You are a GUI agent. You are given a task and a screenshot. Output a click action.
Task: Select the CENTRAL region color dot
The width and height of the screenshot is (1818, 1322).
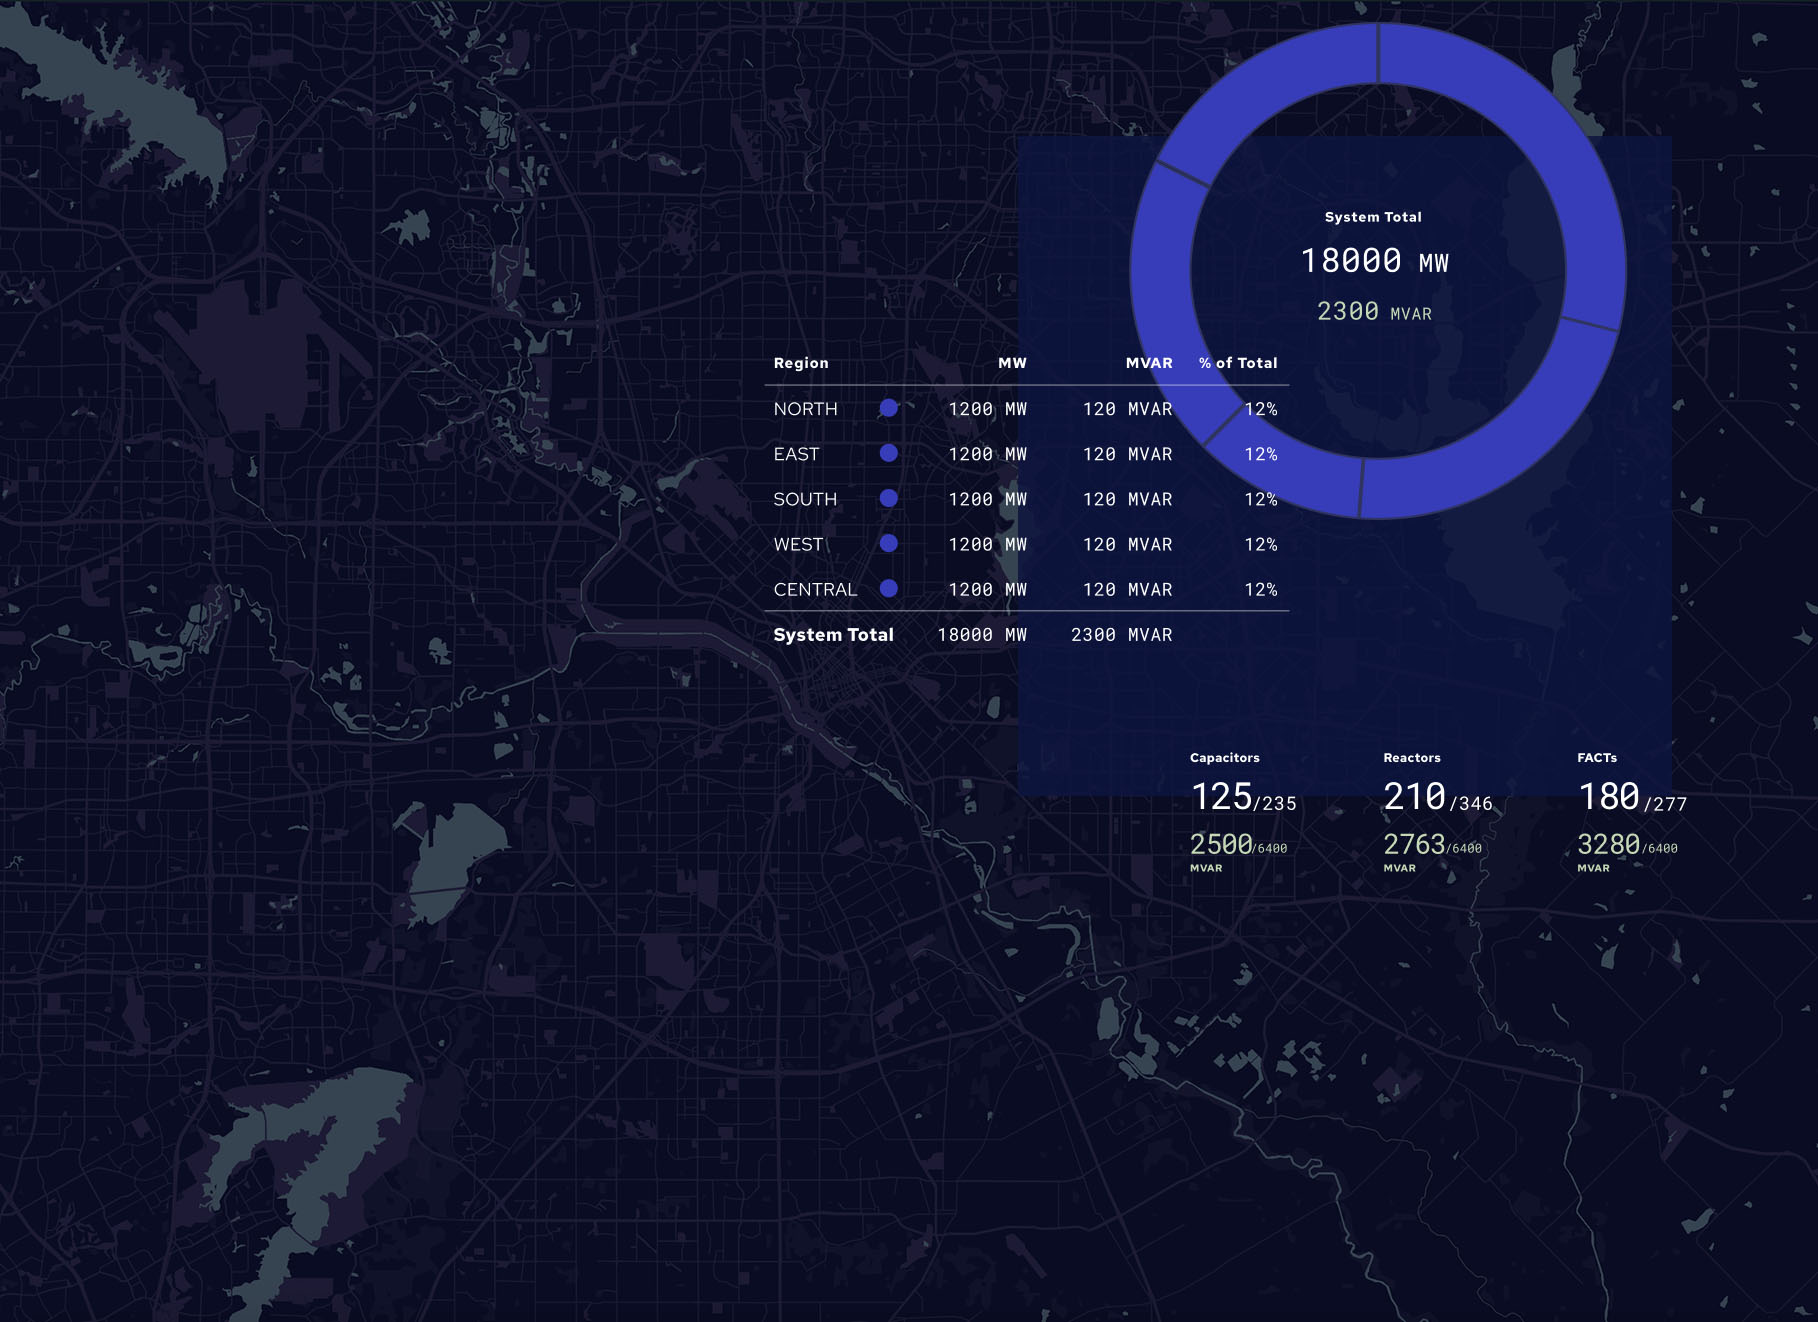888,589
